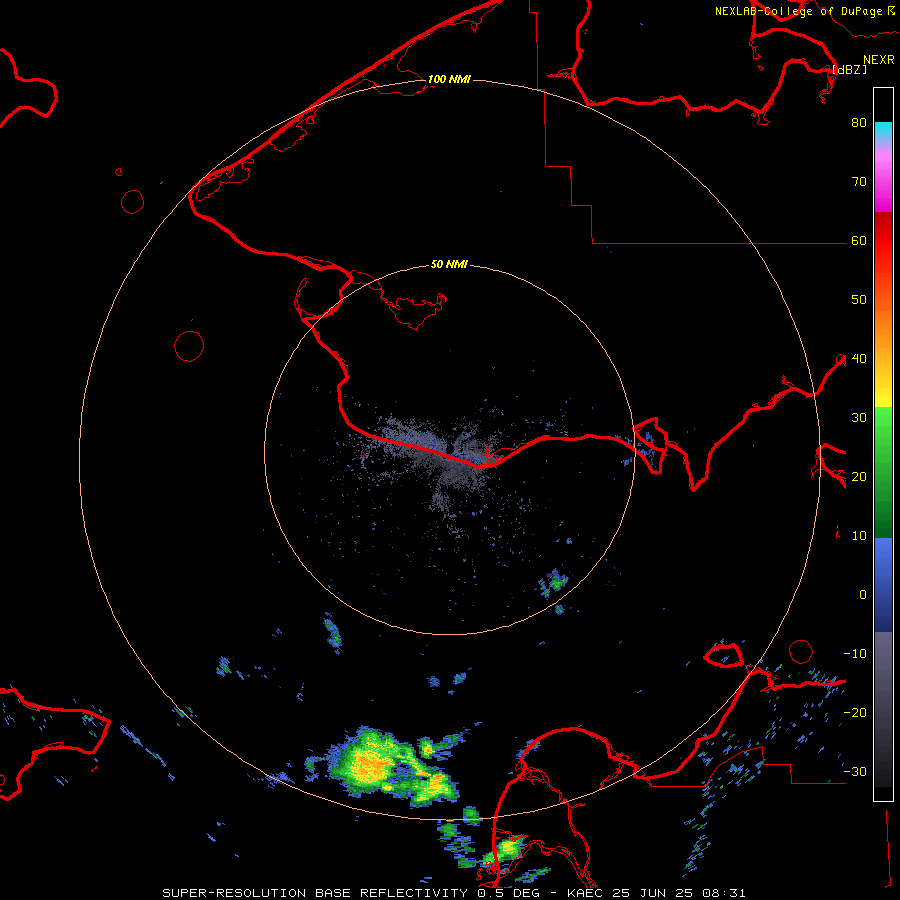The image size is (900, 900).
Task: Click the cyan top band of the color bar
Action: (883, 129)
